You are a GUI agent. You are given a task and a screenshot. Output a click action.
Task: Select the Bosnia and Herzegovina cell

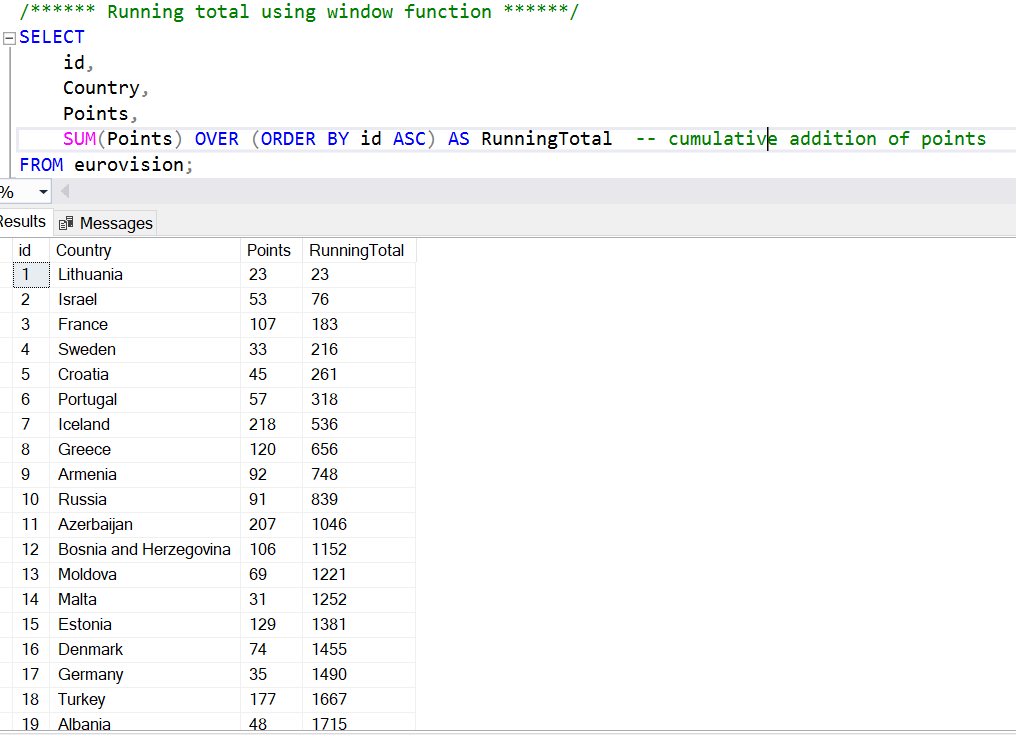[144, 549]
